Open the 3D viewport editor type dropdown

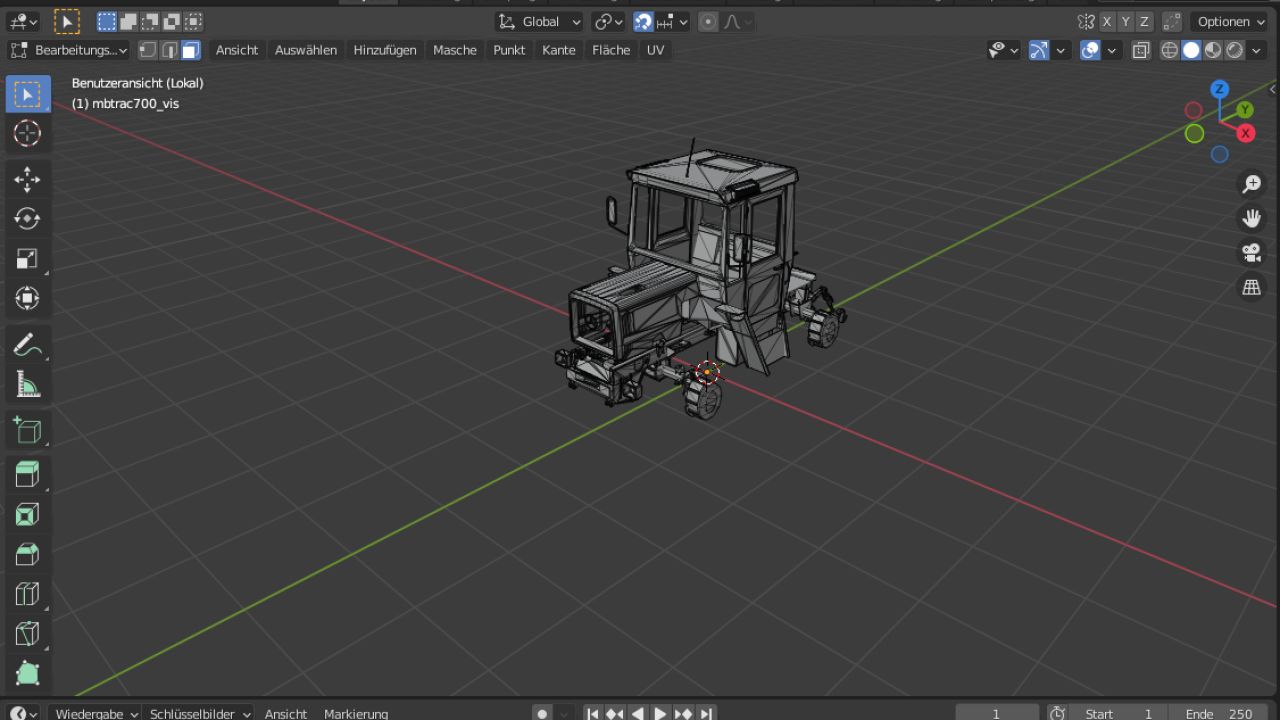click(22, 21)
